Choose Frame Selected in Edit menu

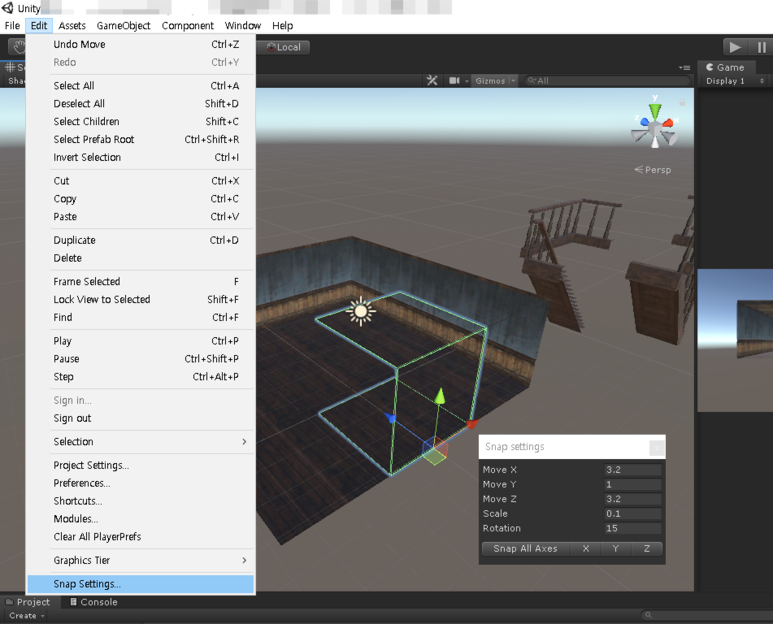(x=141, y=281)
